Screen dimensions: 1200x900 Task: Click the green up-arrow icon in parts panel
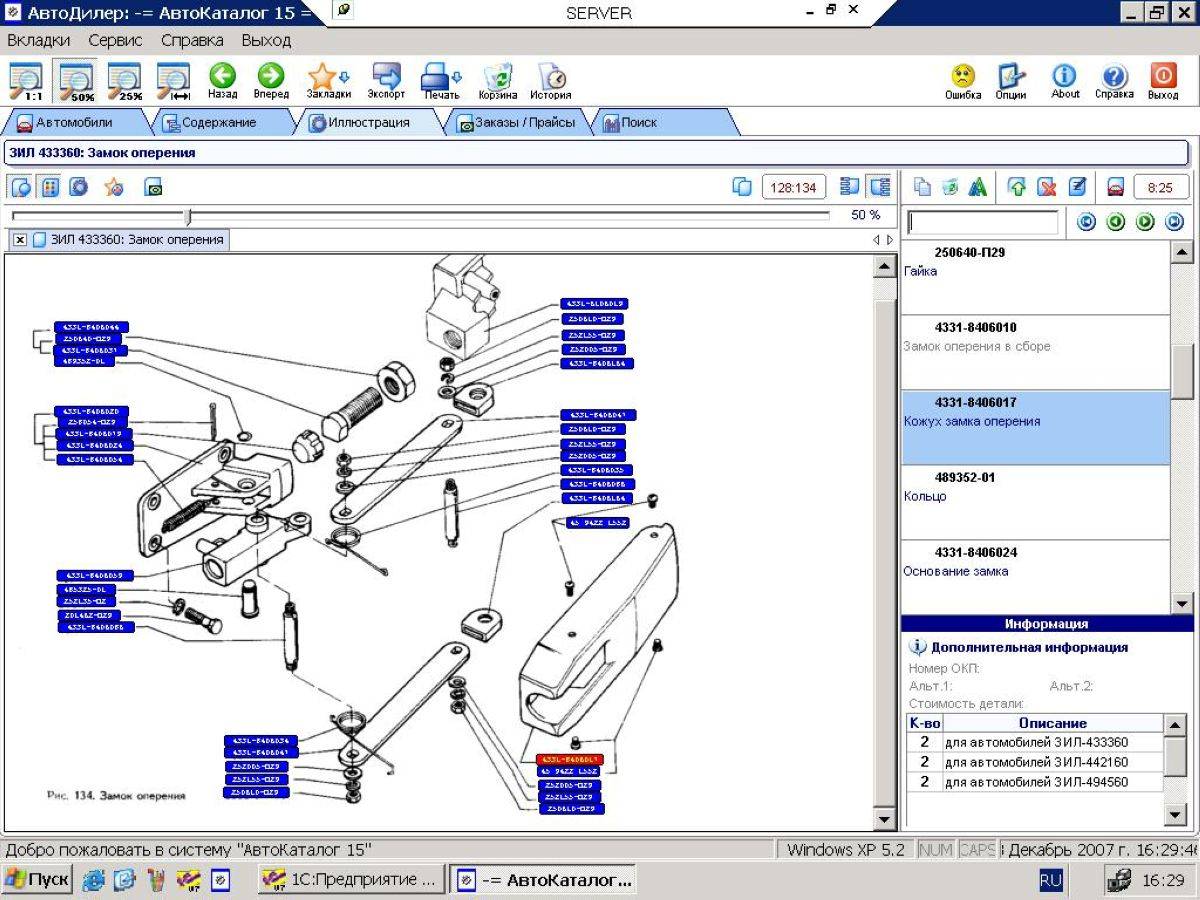1017,187
